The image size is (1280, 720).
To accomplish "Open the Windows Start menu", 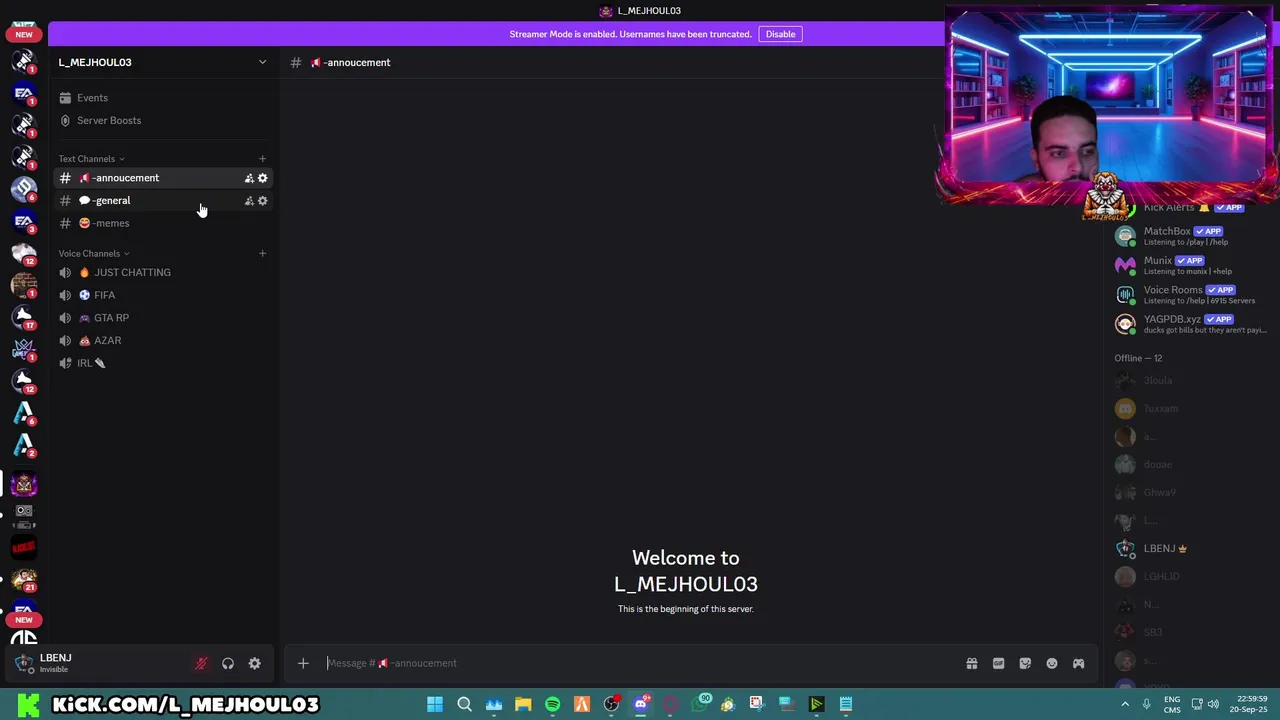I will point(435,704).
